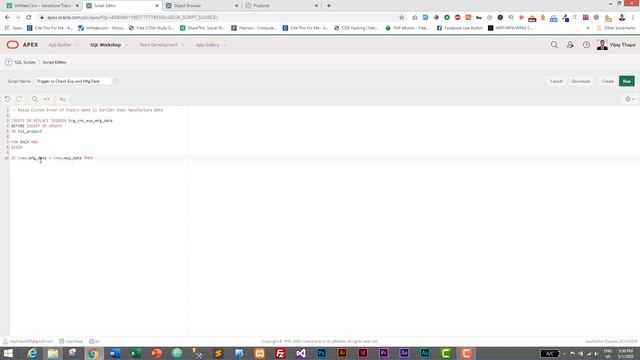Expand the App Builder dropdown arrow
The width and height of the screenshot is (640, 360).
[77, 45]
